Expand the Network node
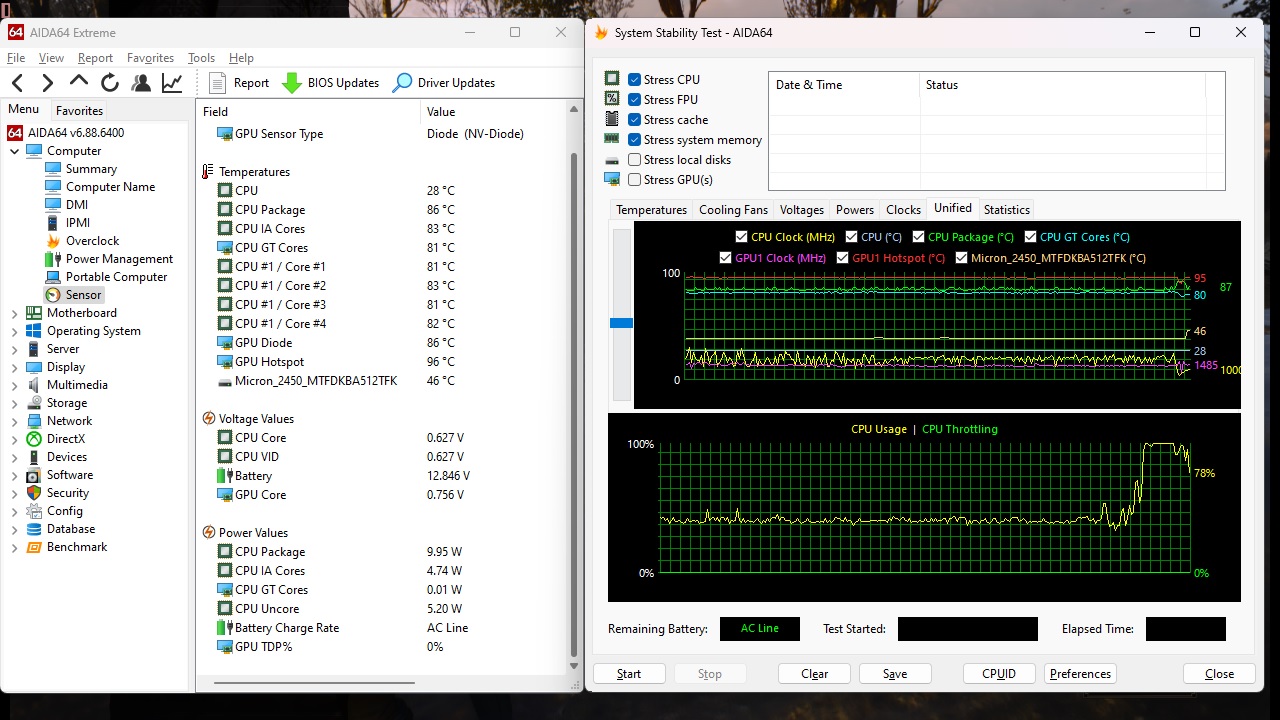Screen dimensions: 1280x720 click(x=14, y=421)
